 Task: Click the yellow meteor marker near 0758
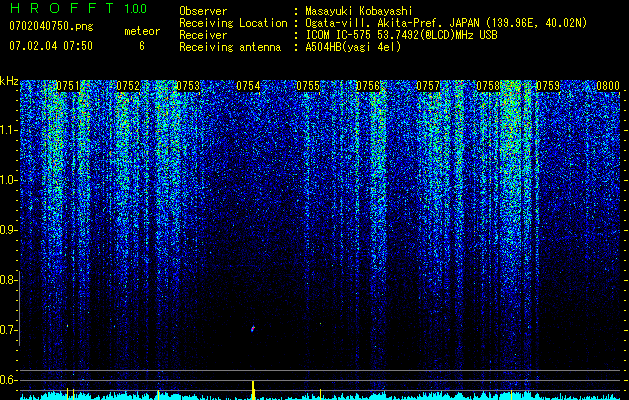click(x=511, y=394)
